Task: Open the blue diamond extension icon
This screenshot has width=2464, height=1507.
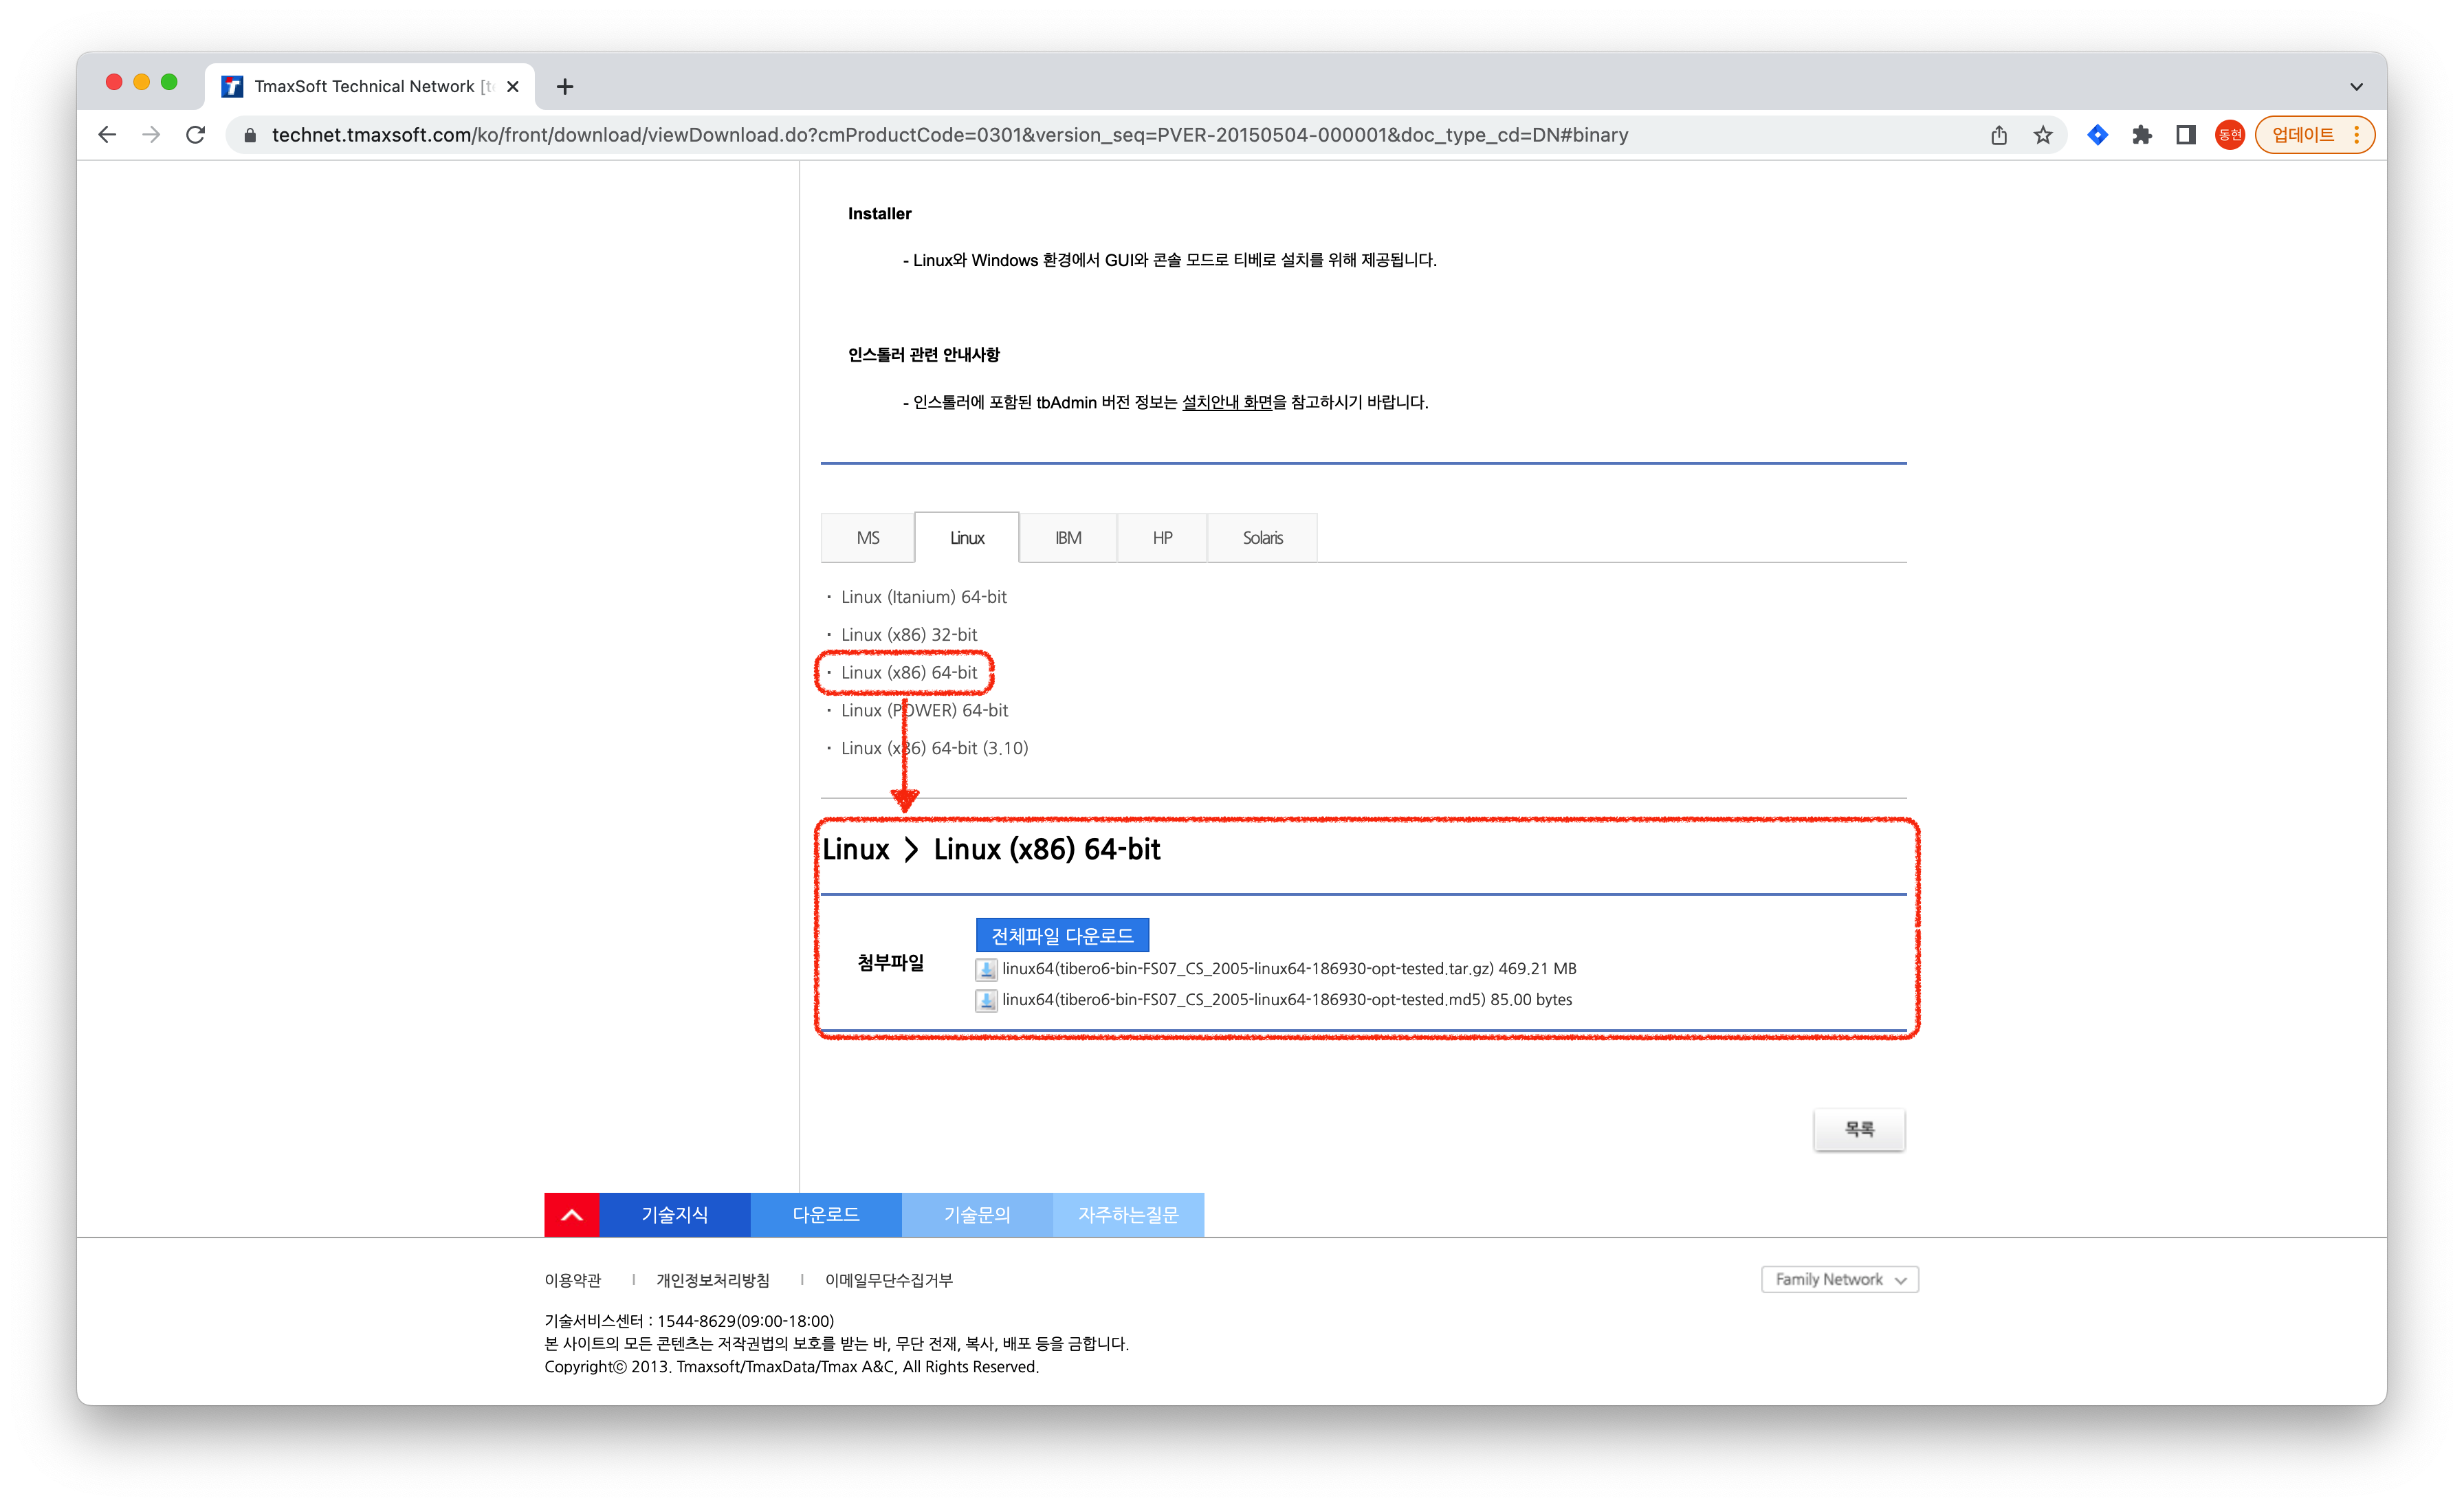Action: (x=2098, y=135)
